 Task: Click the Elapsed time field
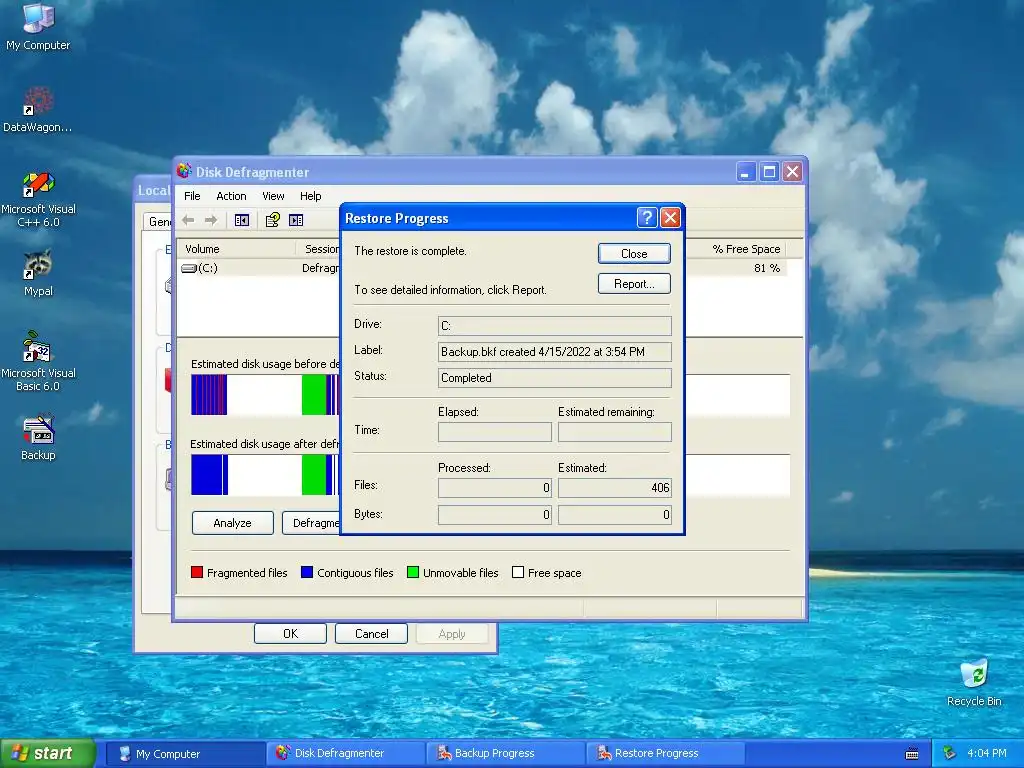tap(494, 432)
